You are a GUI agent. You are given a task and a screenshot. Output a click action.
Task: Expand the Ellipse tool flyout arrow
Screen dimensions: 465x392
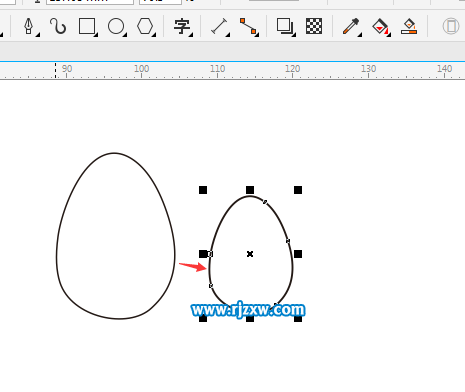125,35
